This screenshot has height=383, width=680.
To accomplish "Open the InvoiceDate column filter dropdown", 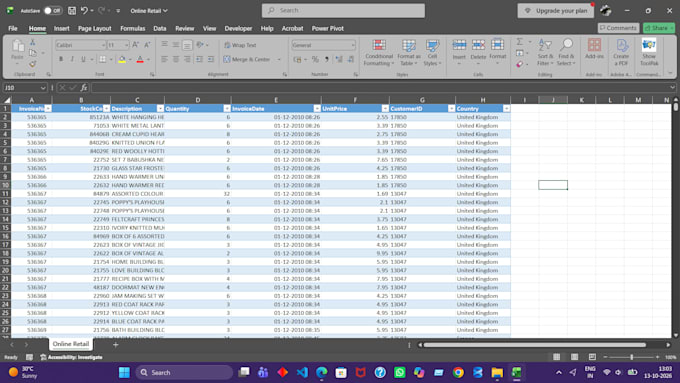I will 317,108.
